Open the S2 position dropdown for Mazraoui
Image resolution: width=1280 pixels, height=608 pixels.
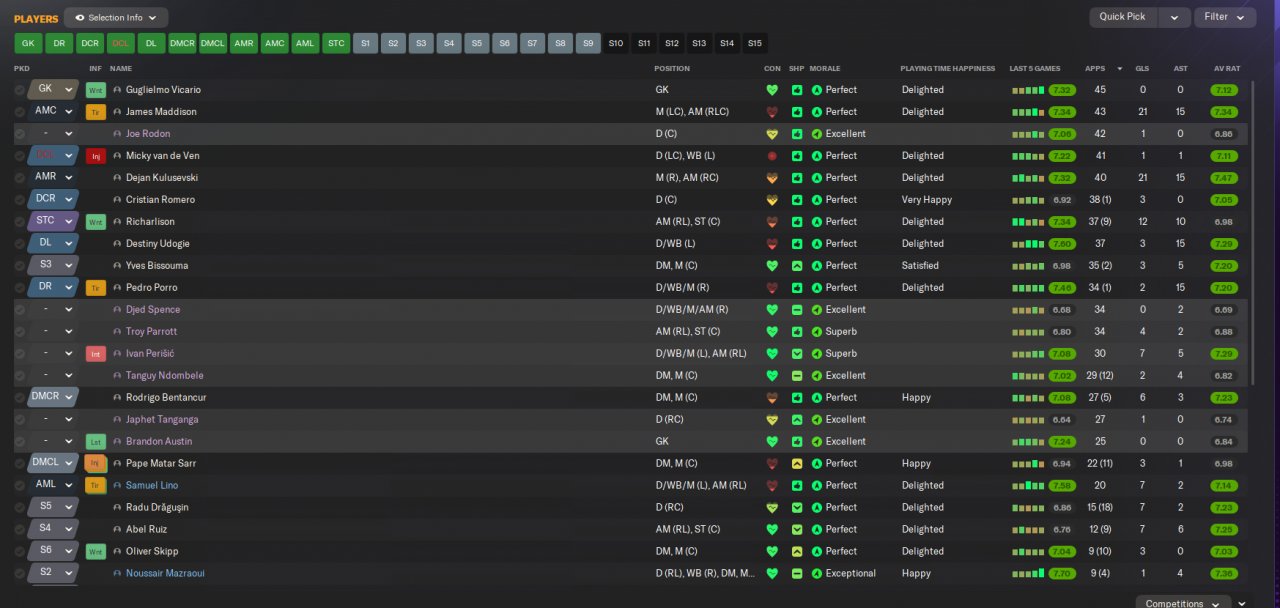pyautogui.click(x=53, y=574)
